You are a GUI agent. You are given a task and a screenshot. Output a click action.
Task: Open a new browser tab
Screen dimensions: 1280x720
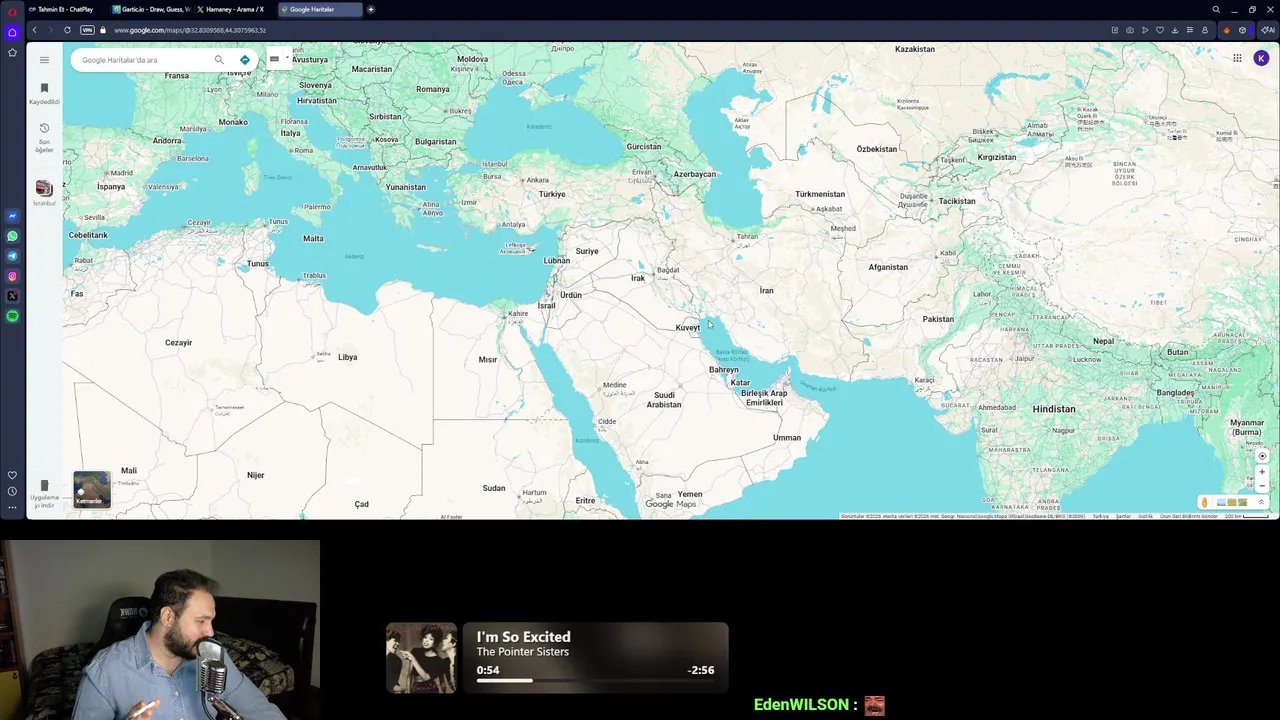(371, 9)
